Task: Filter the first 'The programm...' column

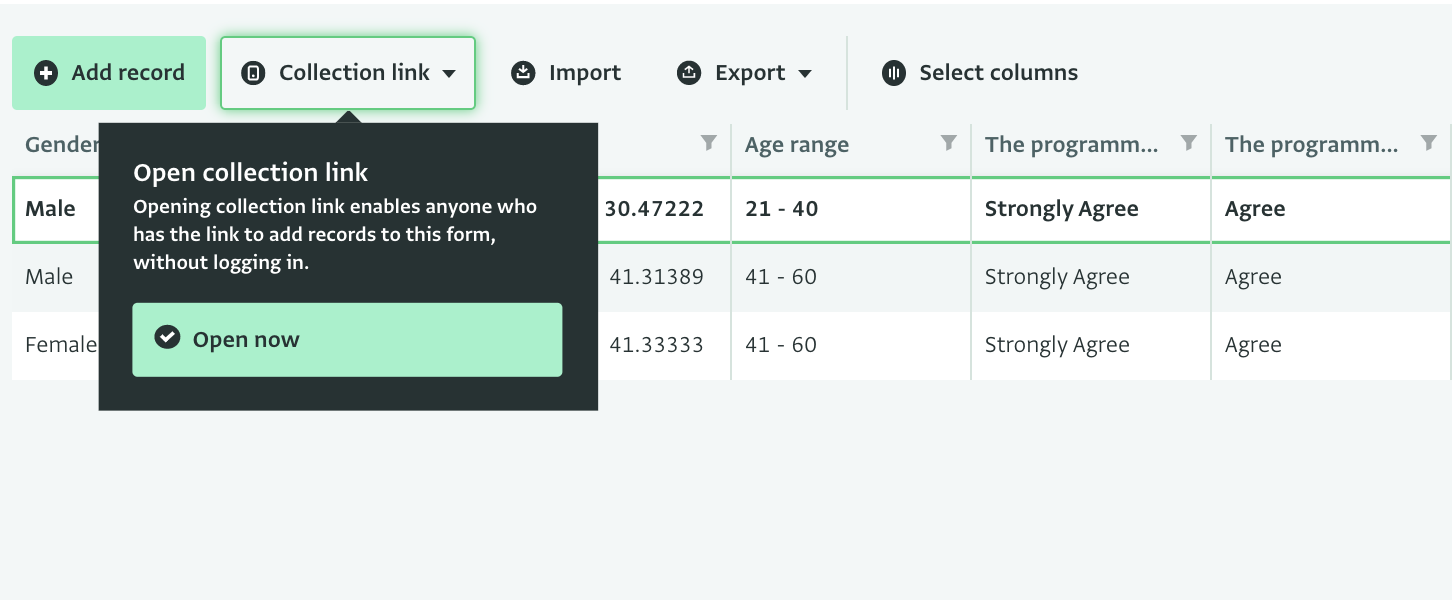Action: (1189, 143)
